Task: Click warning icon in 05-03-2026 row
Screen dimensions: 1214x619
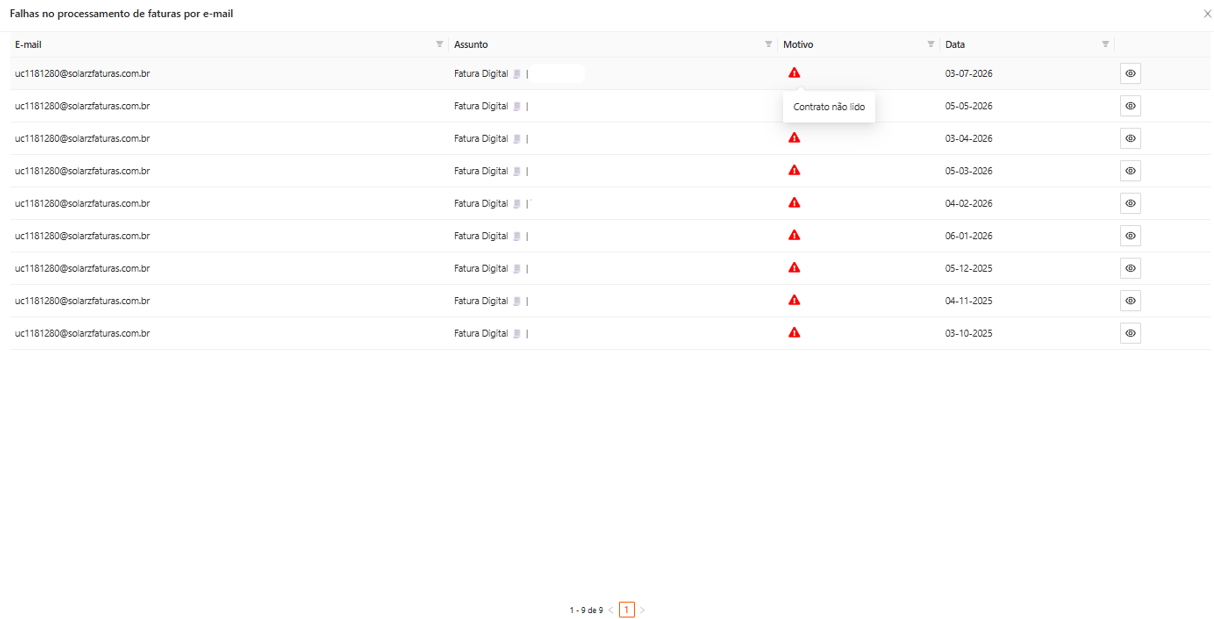Action: 794,170
